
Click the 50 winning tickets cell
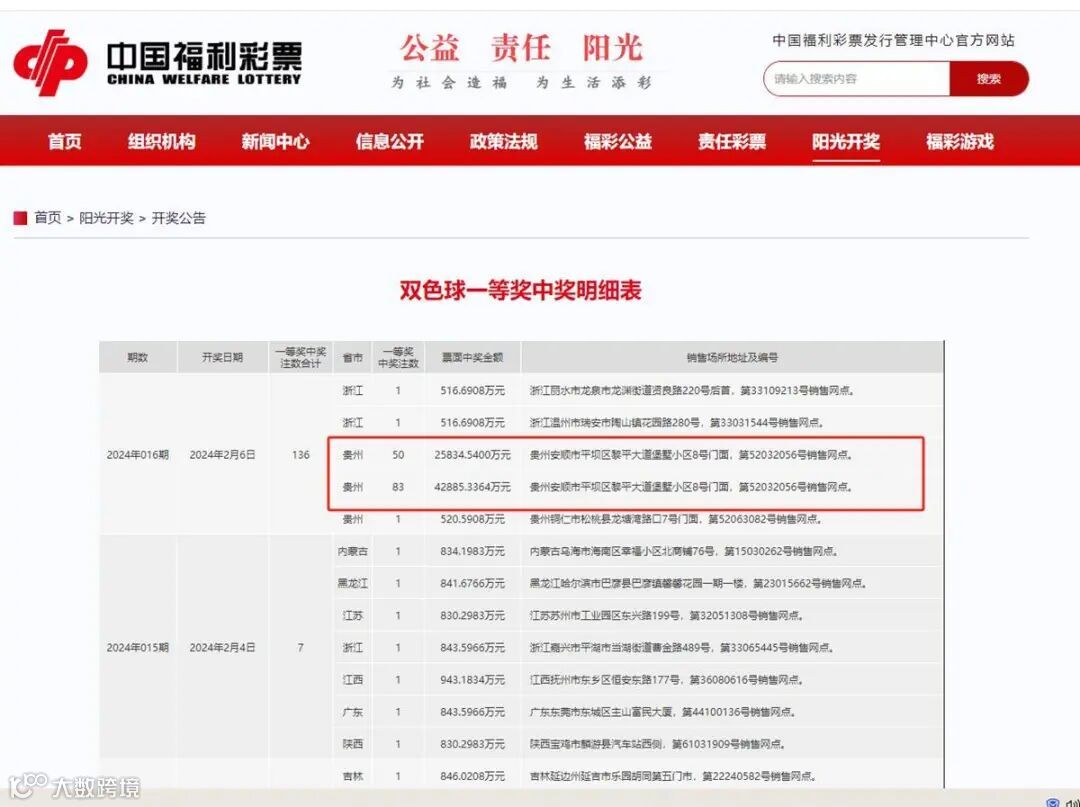click(x=398, y=455)
